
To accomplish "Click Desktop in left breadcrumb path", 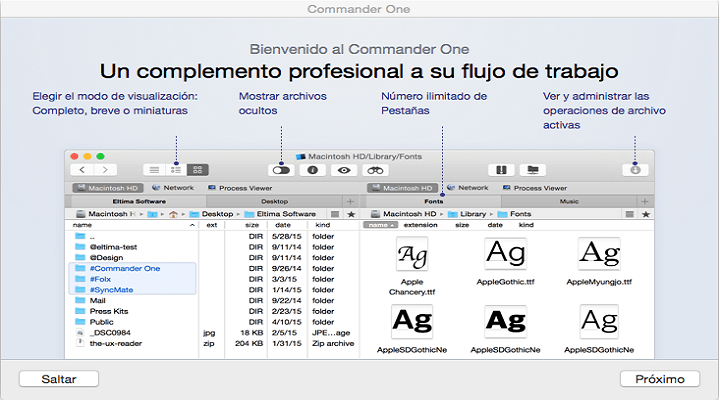I will (x=212, y=214).
